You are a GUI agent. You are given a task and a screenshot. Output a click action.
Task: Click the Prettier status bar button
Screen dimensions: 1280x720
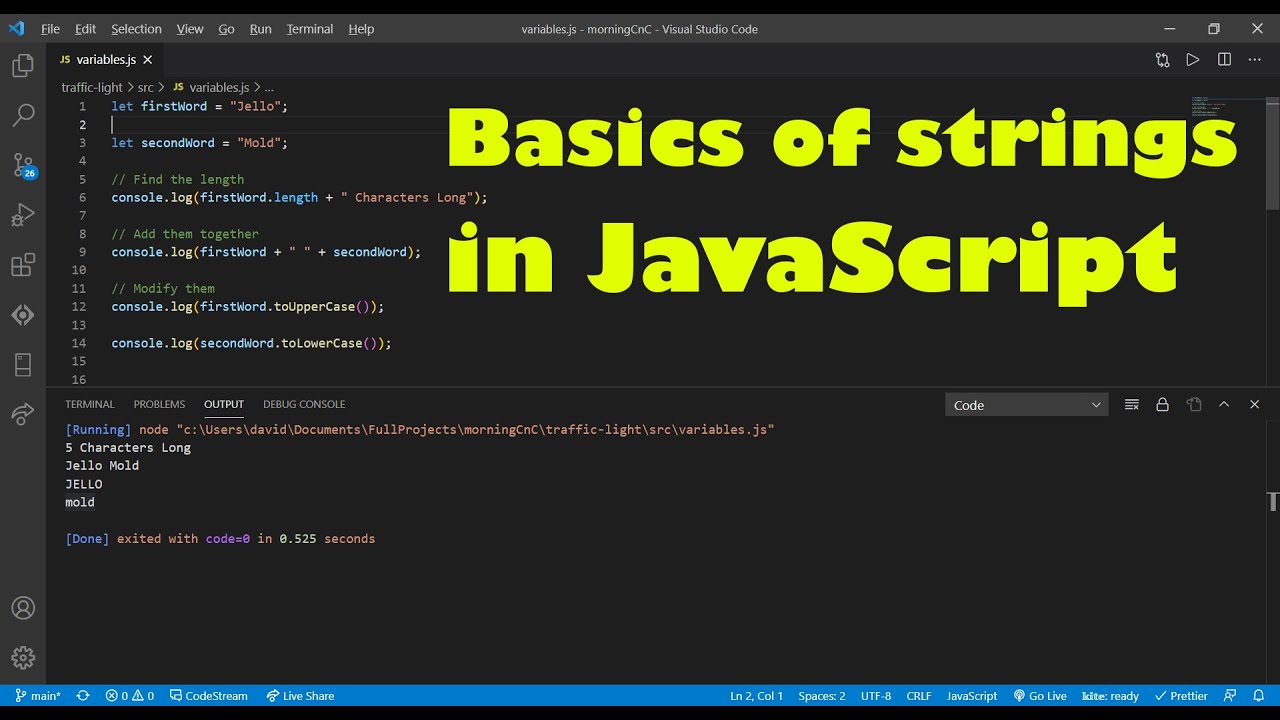[x=1181, y=696]
